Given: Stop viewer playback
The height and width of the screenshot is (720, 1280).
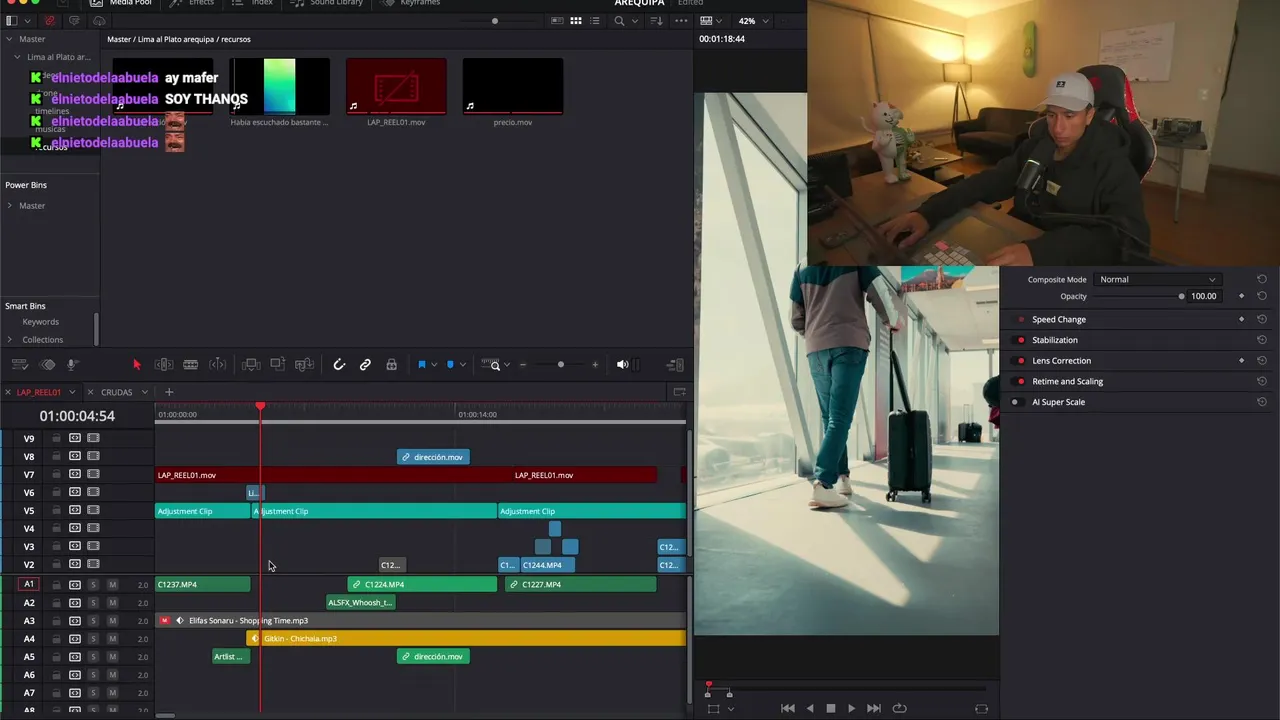Looking at the screenshot, I should (830, 708).
